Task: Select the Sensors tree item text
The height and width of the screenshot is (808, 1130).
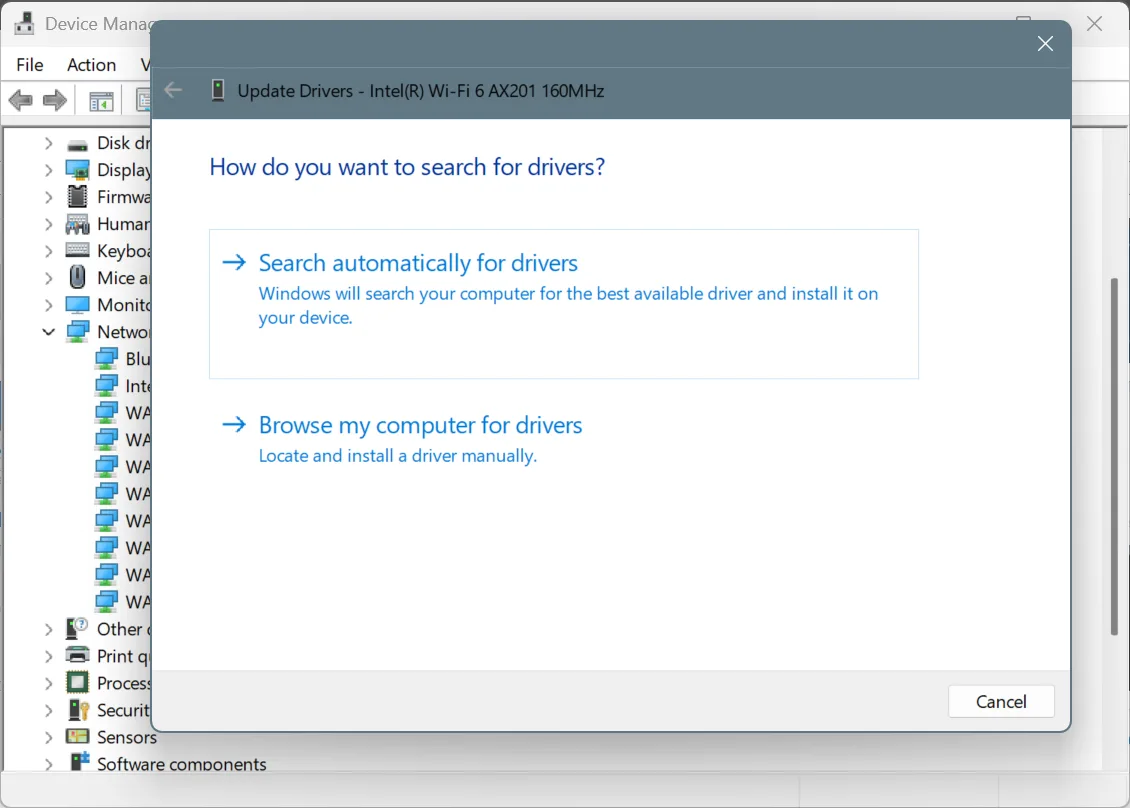Action: coord(127,737)
